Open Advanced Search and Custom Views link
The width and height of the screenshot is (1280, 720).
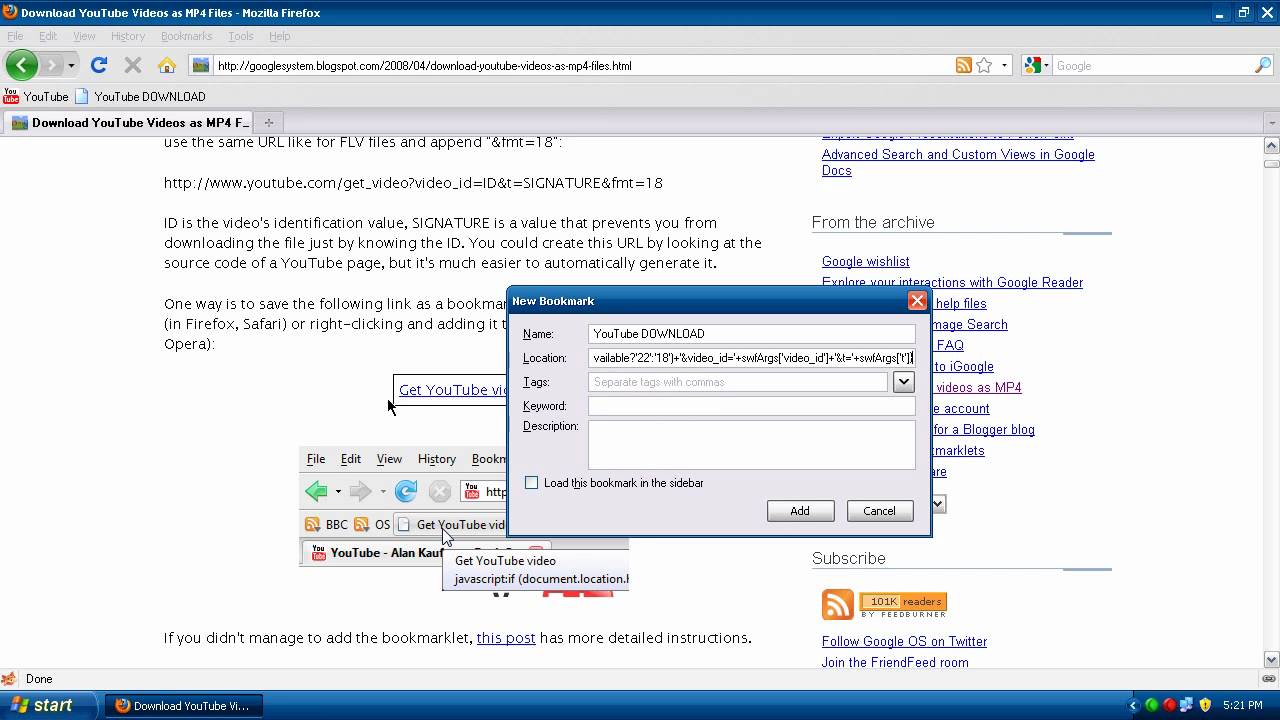tap(958, 162)
